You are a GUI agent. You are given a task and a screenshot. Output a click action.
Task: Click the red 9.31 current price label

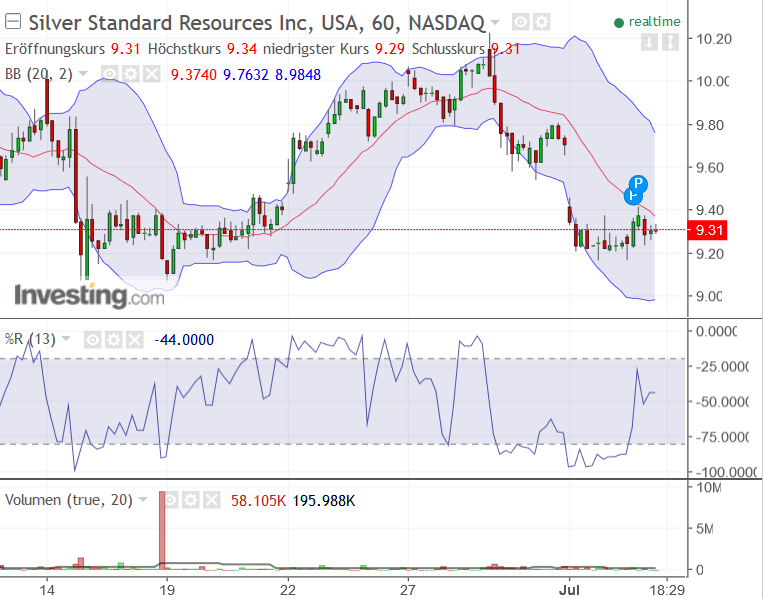point(708,230)
